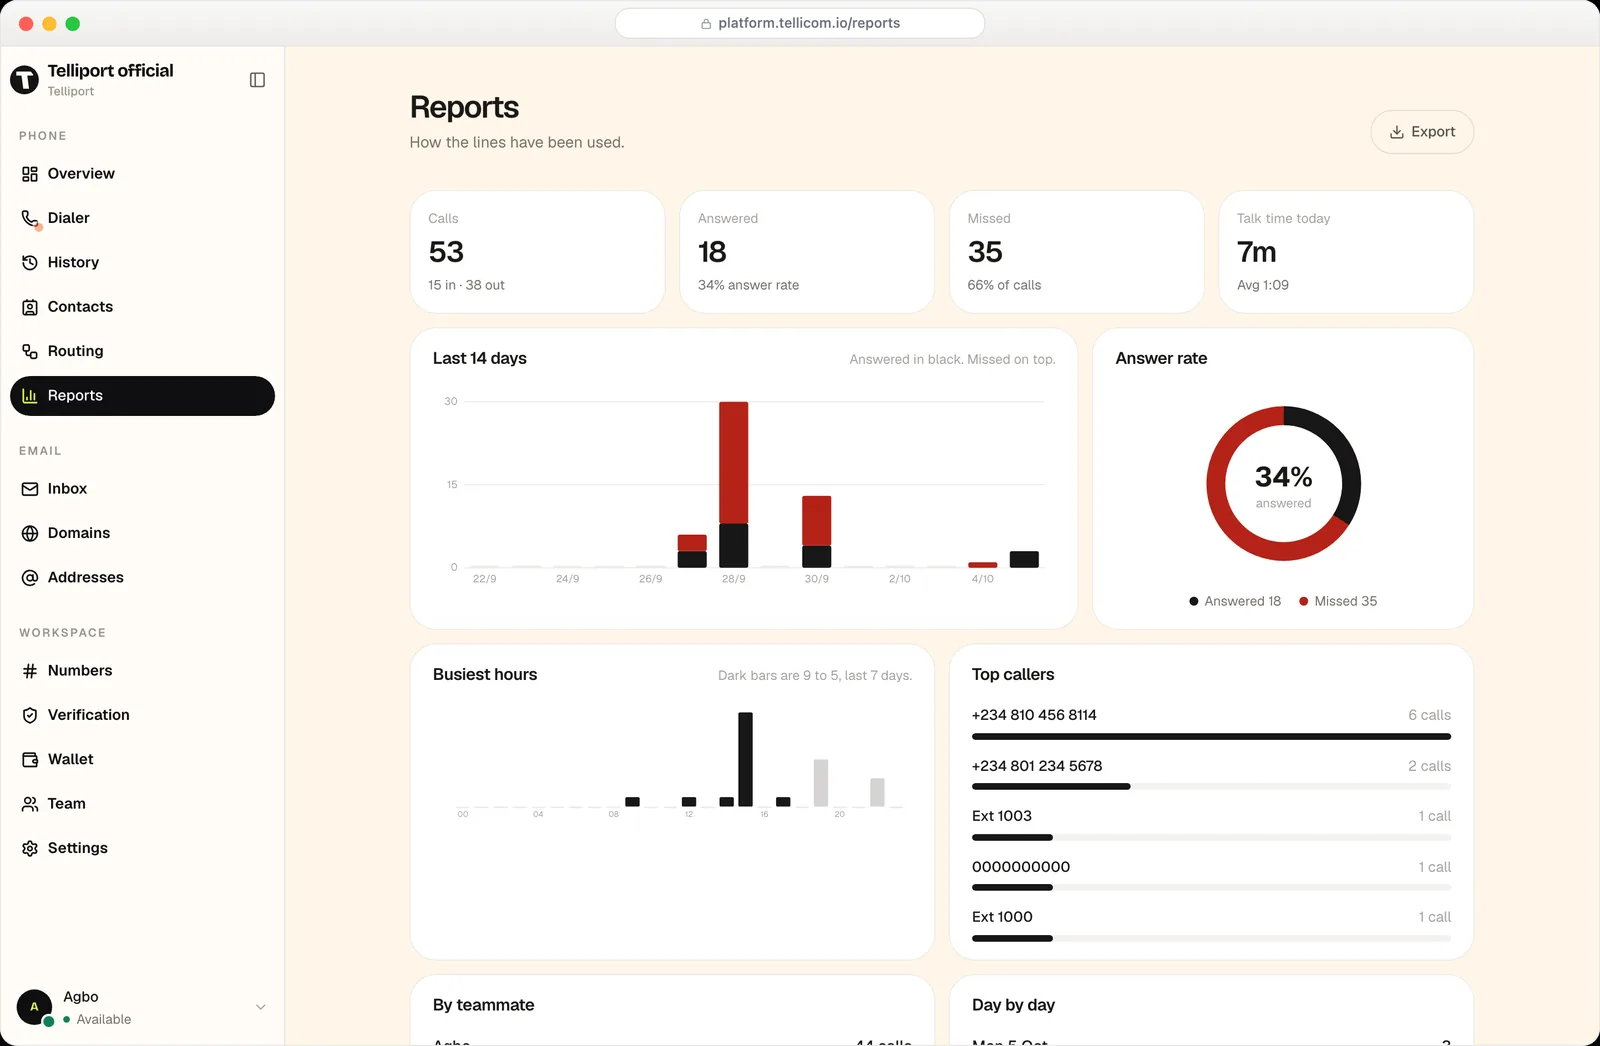Select Contacts in the sidebar
This screenshot has height=1046, width=1600.
(142, 307)
